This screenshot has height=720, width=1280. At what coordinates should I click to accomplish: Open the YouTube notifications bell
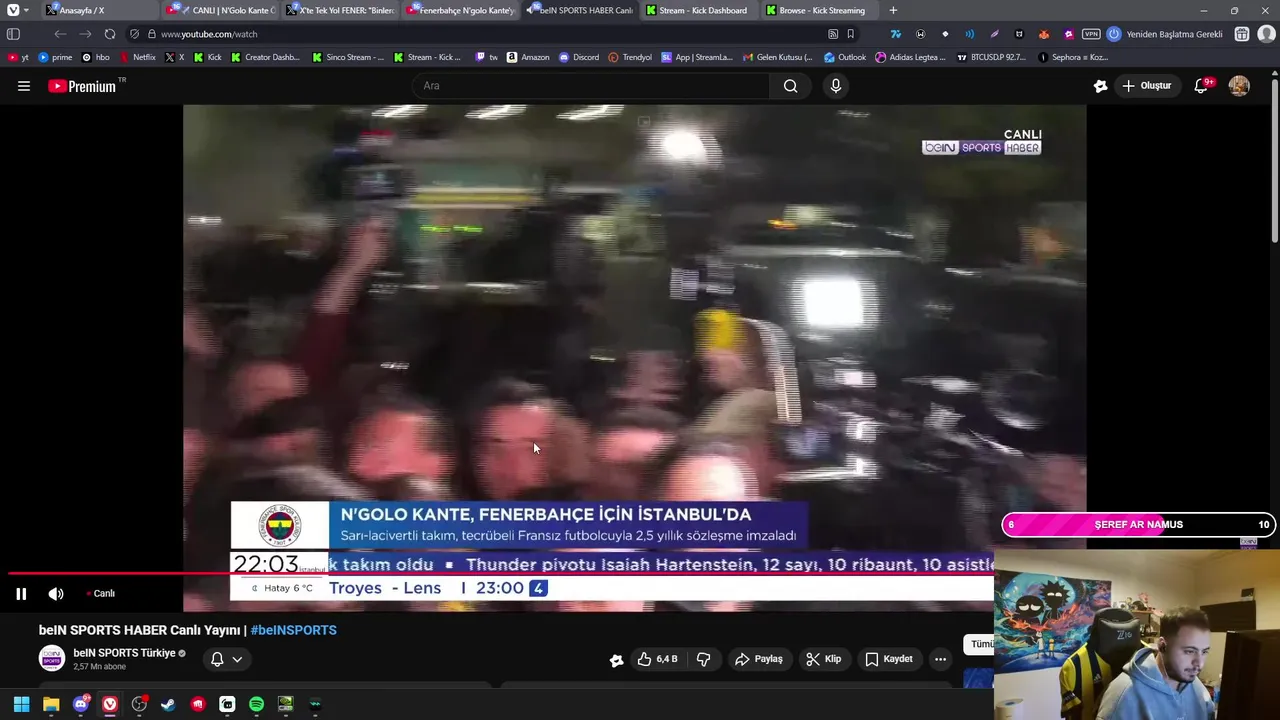pyautogui.click(x=1201, y=86)
